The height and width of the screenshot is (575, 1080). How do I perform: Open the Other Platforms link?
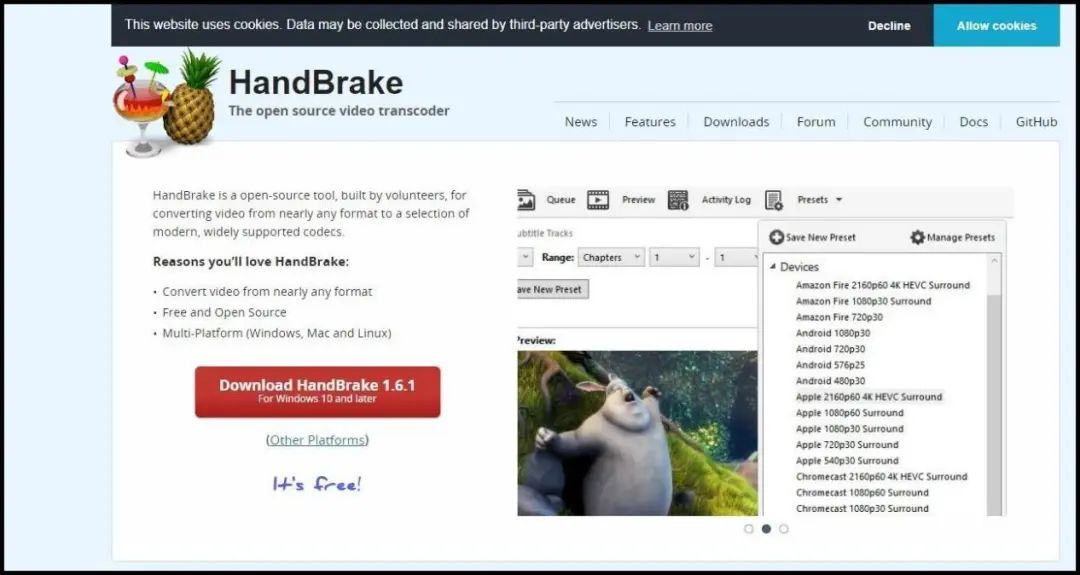point(318,439)
